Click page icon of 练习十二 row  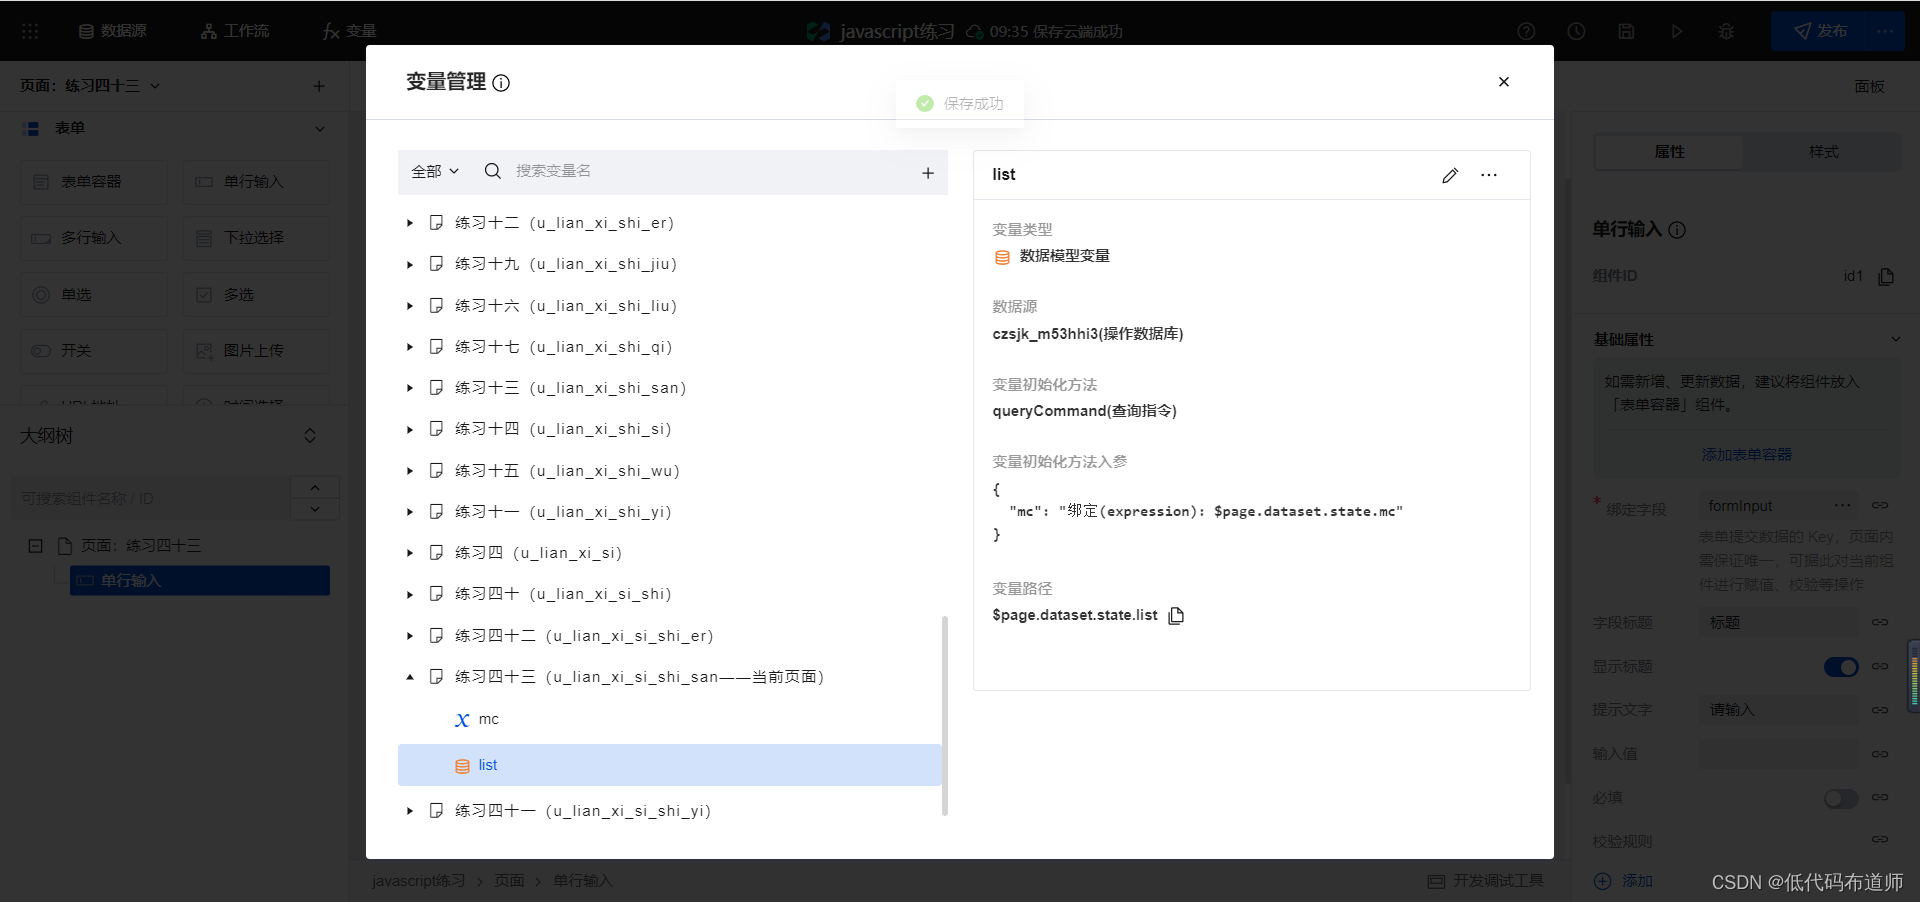[x=436, y=223]
